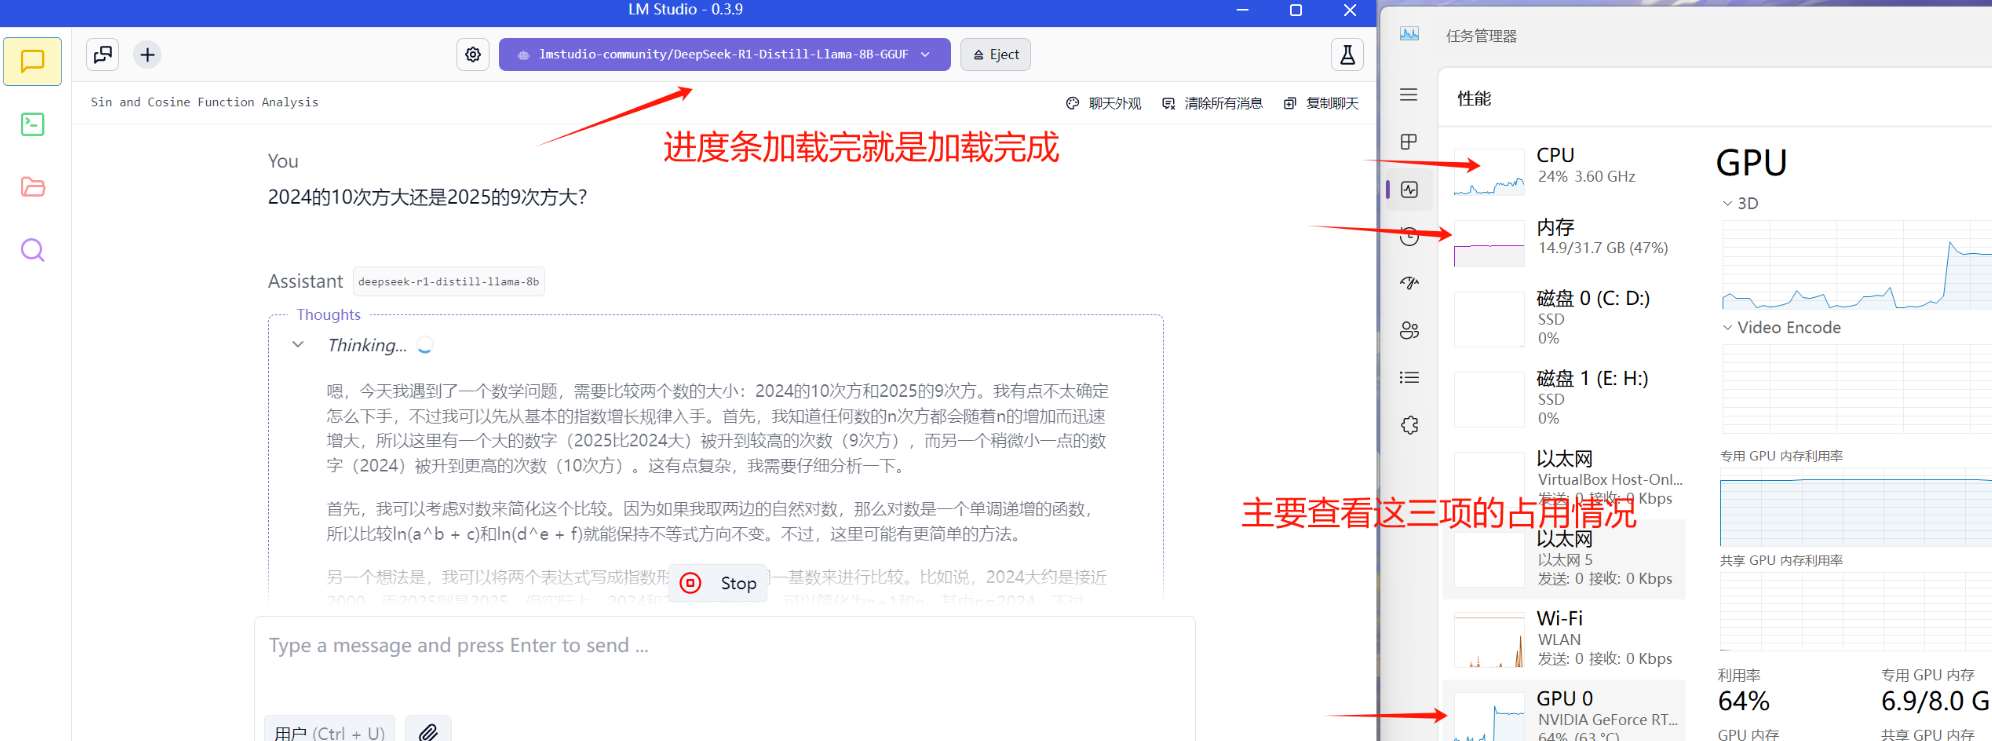
Task: Open the flask advanced configuration icon
Action: pyautogui.click(x=1347, y=55)
